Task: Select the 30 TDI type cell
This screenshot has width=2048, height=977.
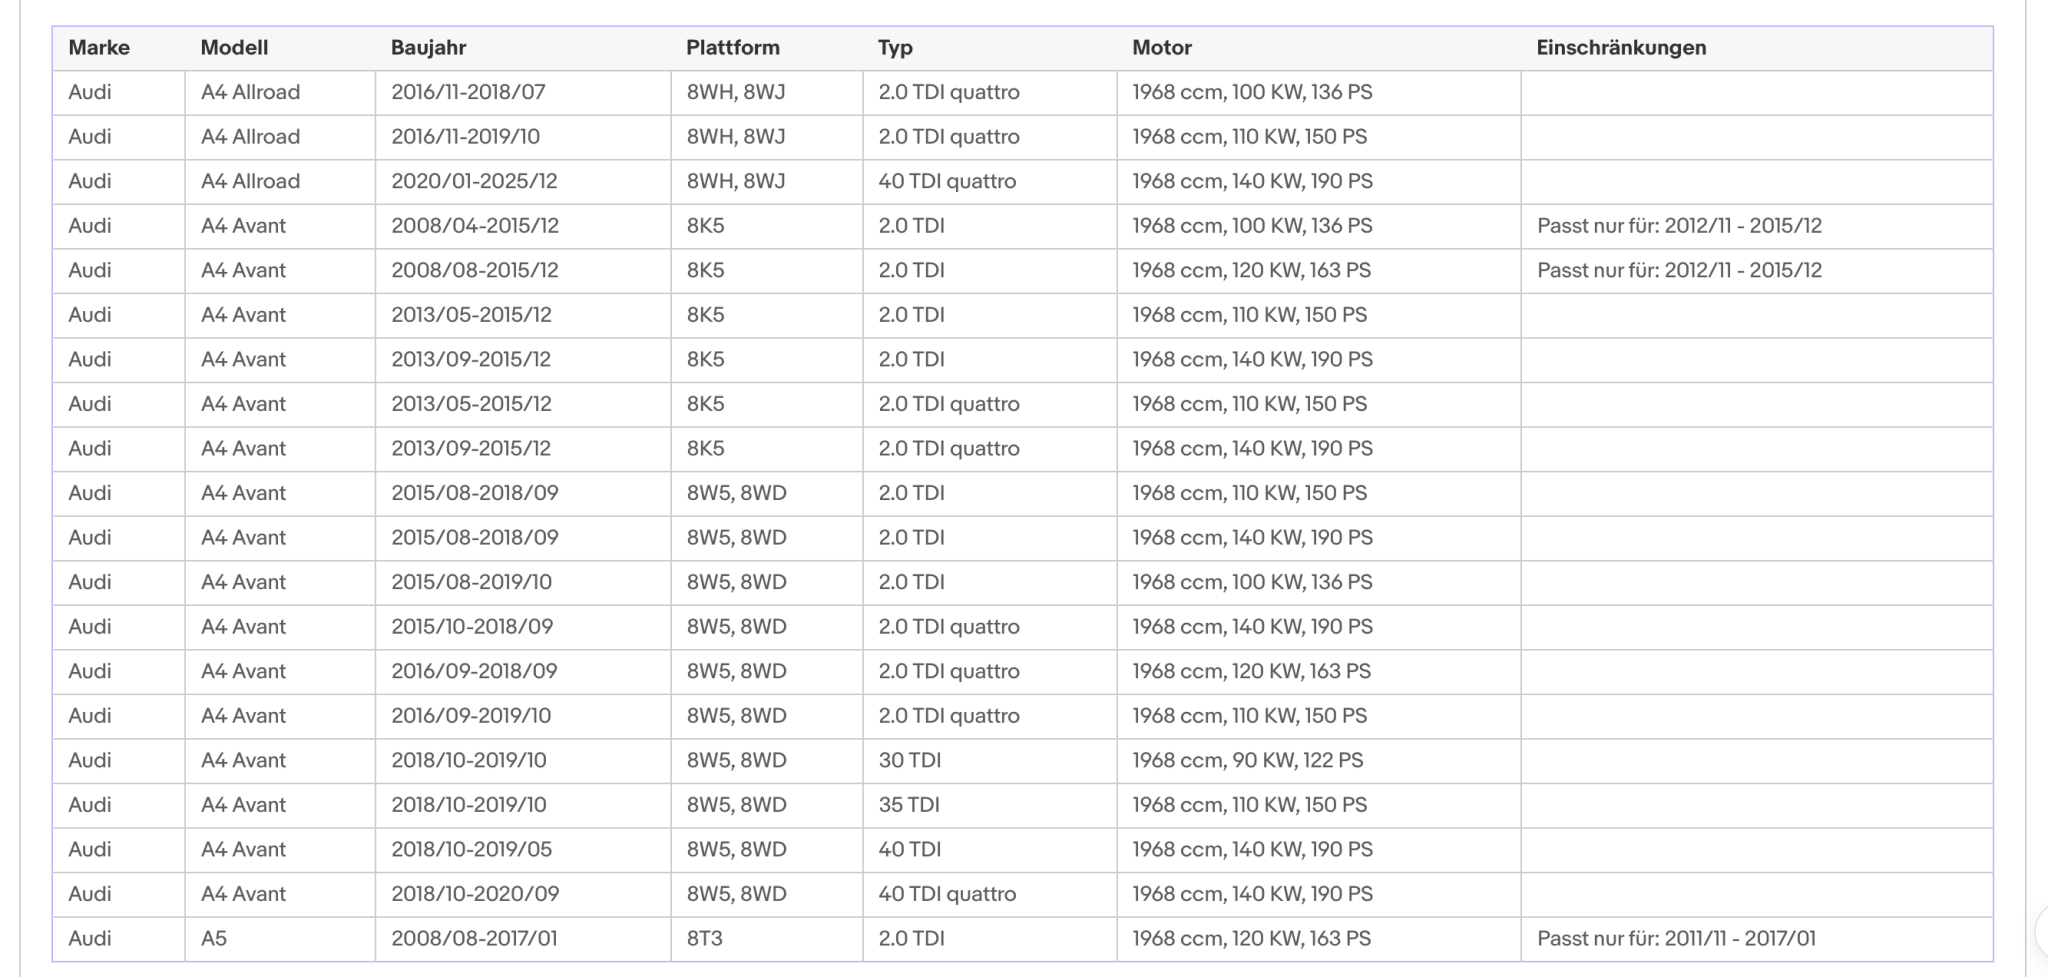Action: click(x=990, y=761)
